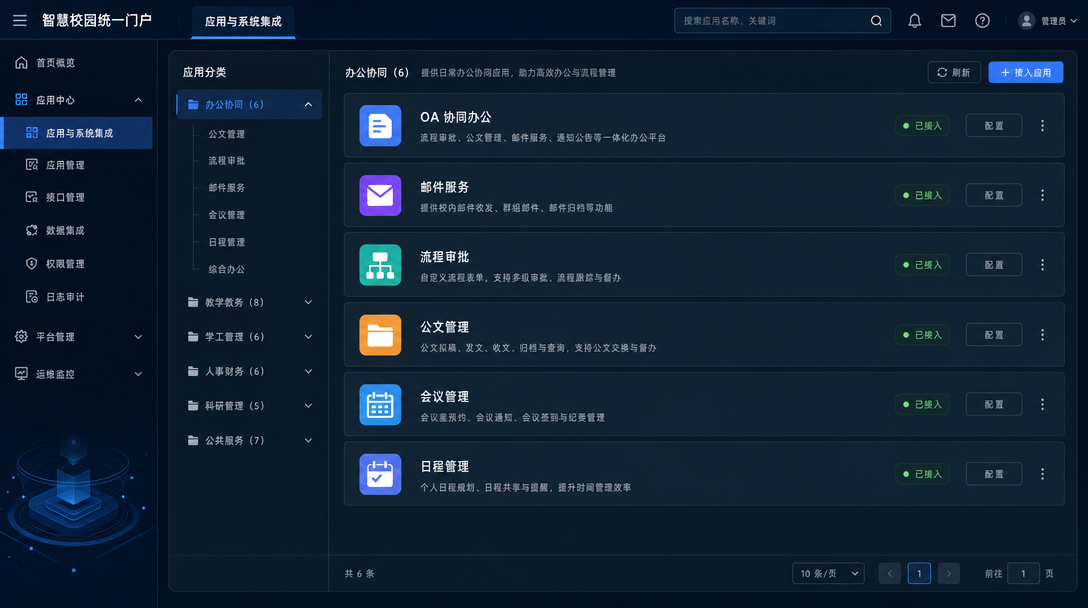Open the 日程管理 checked calendar icon
The image size is (1088, 608).
click(x=380, y=474)
